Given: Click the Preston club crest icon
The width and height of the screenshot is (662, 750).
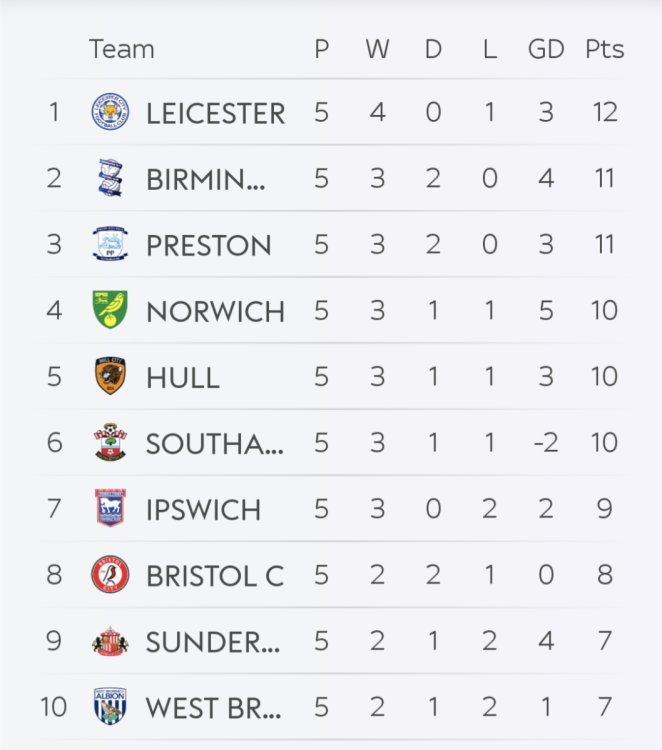Looking at the screenshot, I should 109,244.
